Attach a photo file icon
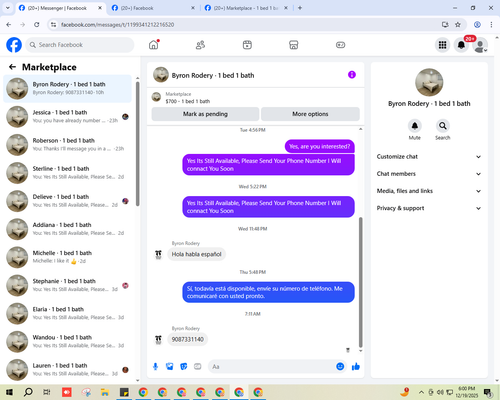Image resolution: width=500 pixels, height=400 pixels. (x=170, y=367)
